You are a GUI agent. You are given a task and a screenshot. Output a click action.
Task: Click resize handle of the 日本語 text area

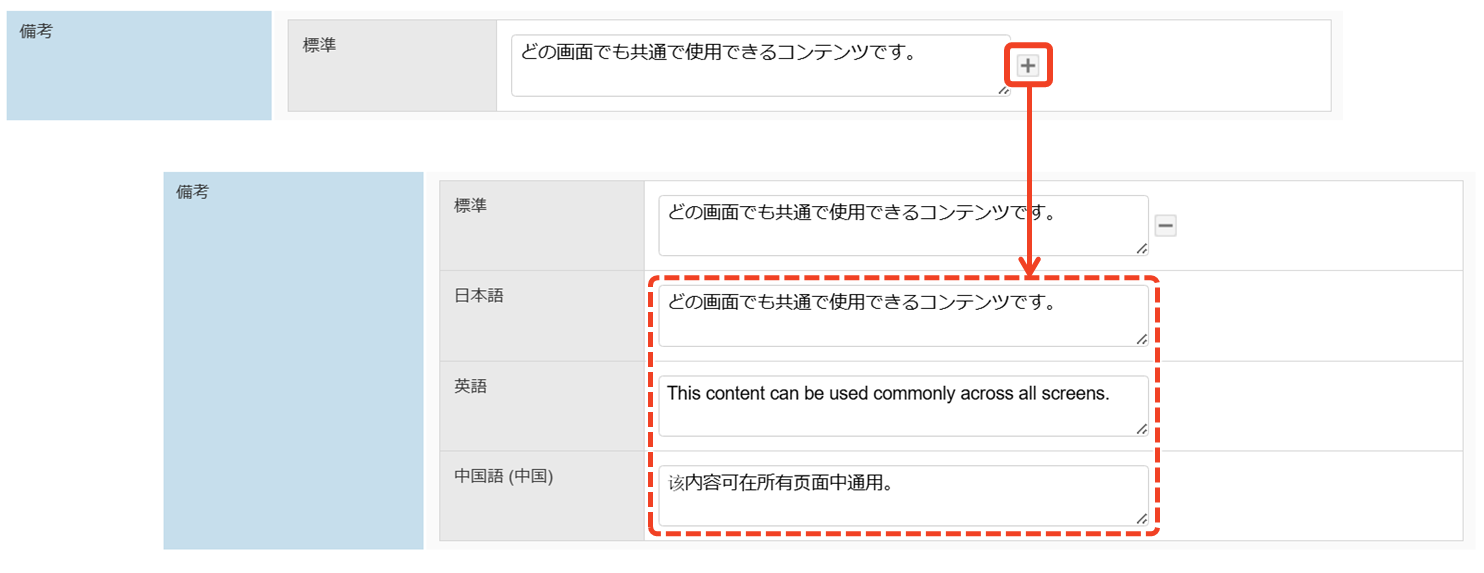point(1141,339)
